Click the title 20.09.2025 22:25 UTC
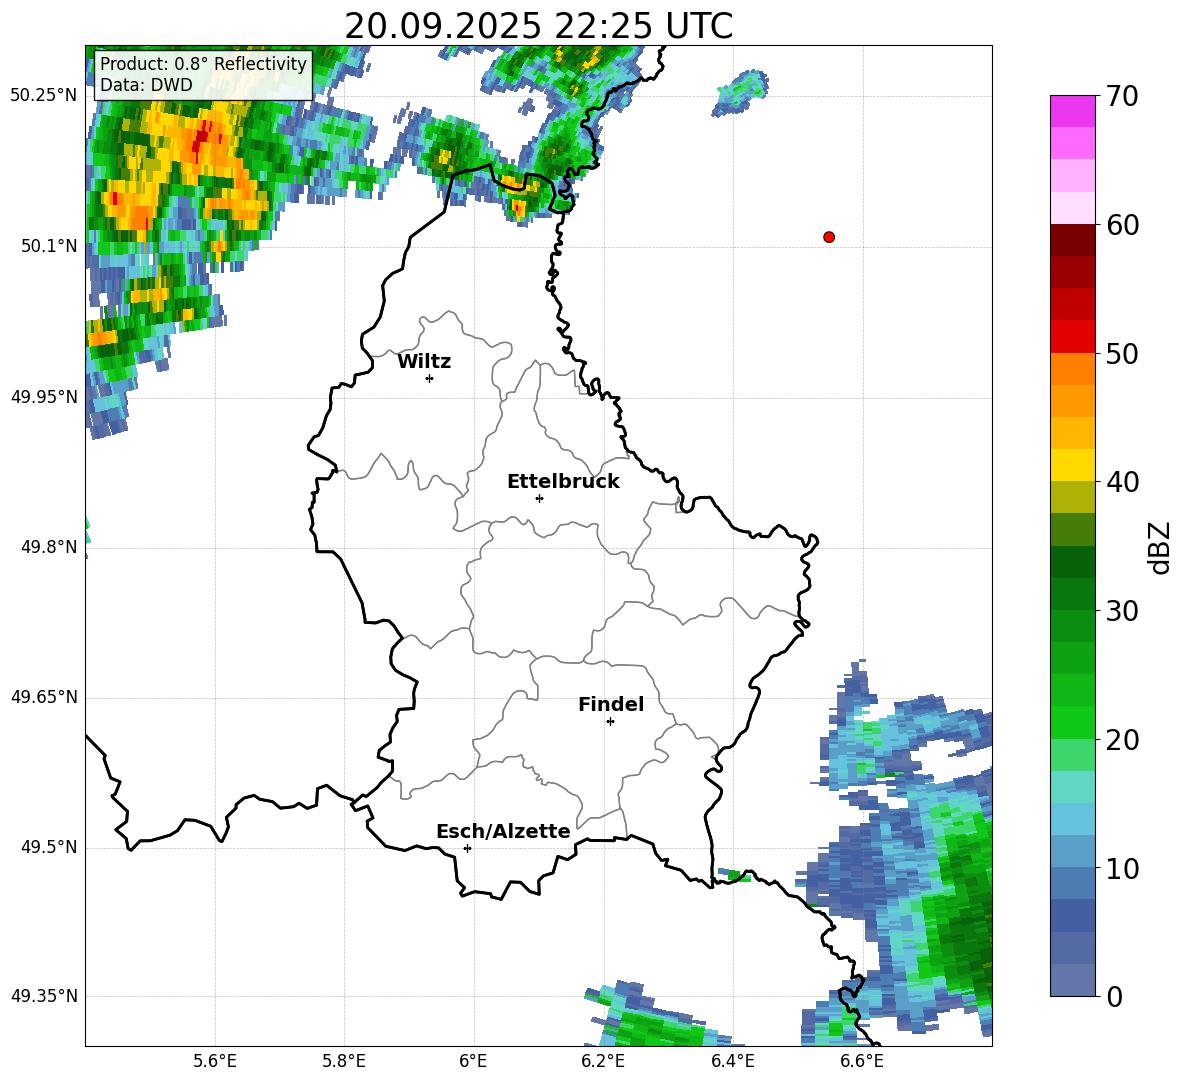 (x=538, y=26)
